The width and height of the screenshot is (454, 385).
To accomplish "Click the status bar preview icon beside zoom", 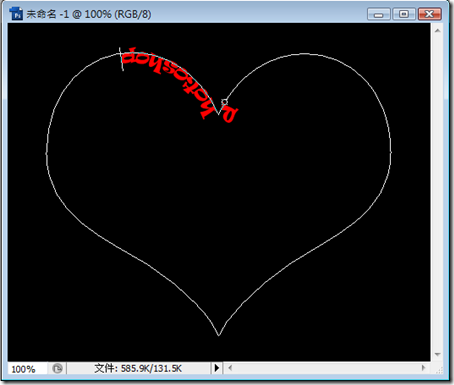I will 57,368.
